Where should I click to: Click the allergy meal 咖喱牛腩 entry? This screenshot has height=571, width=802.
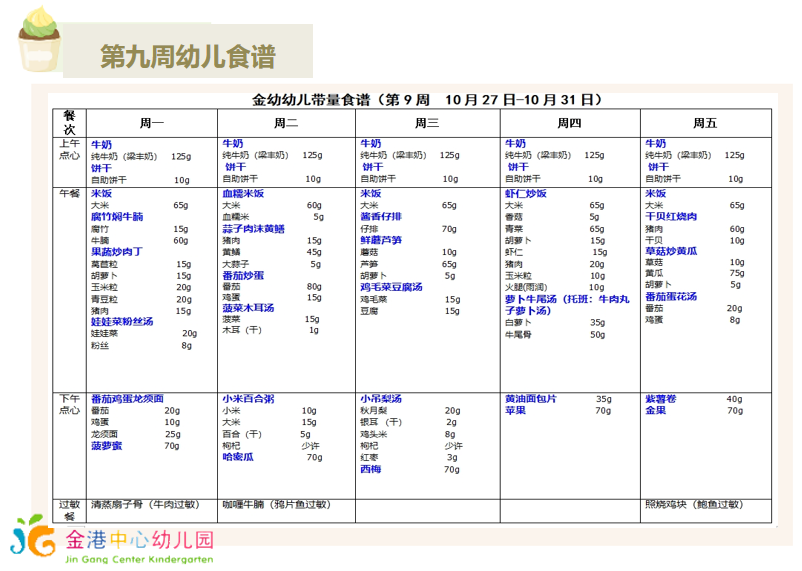[x=277, y=504]
